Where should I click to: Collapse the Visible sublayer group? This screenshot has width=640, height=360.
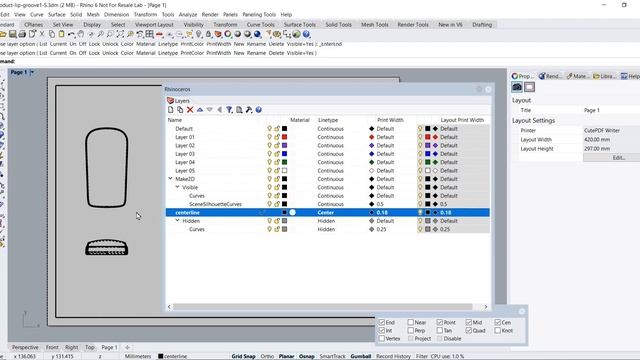177,187
